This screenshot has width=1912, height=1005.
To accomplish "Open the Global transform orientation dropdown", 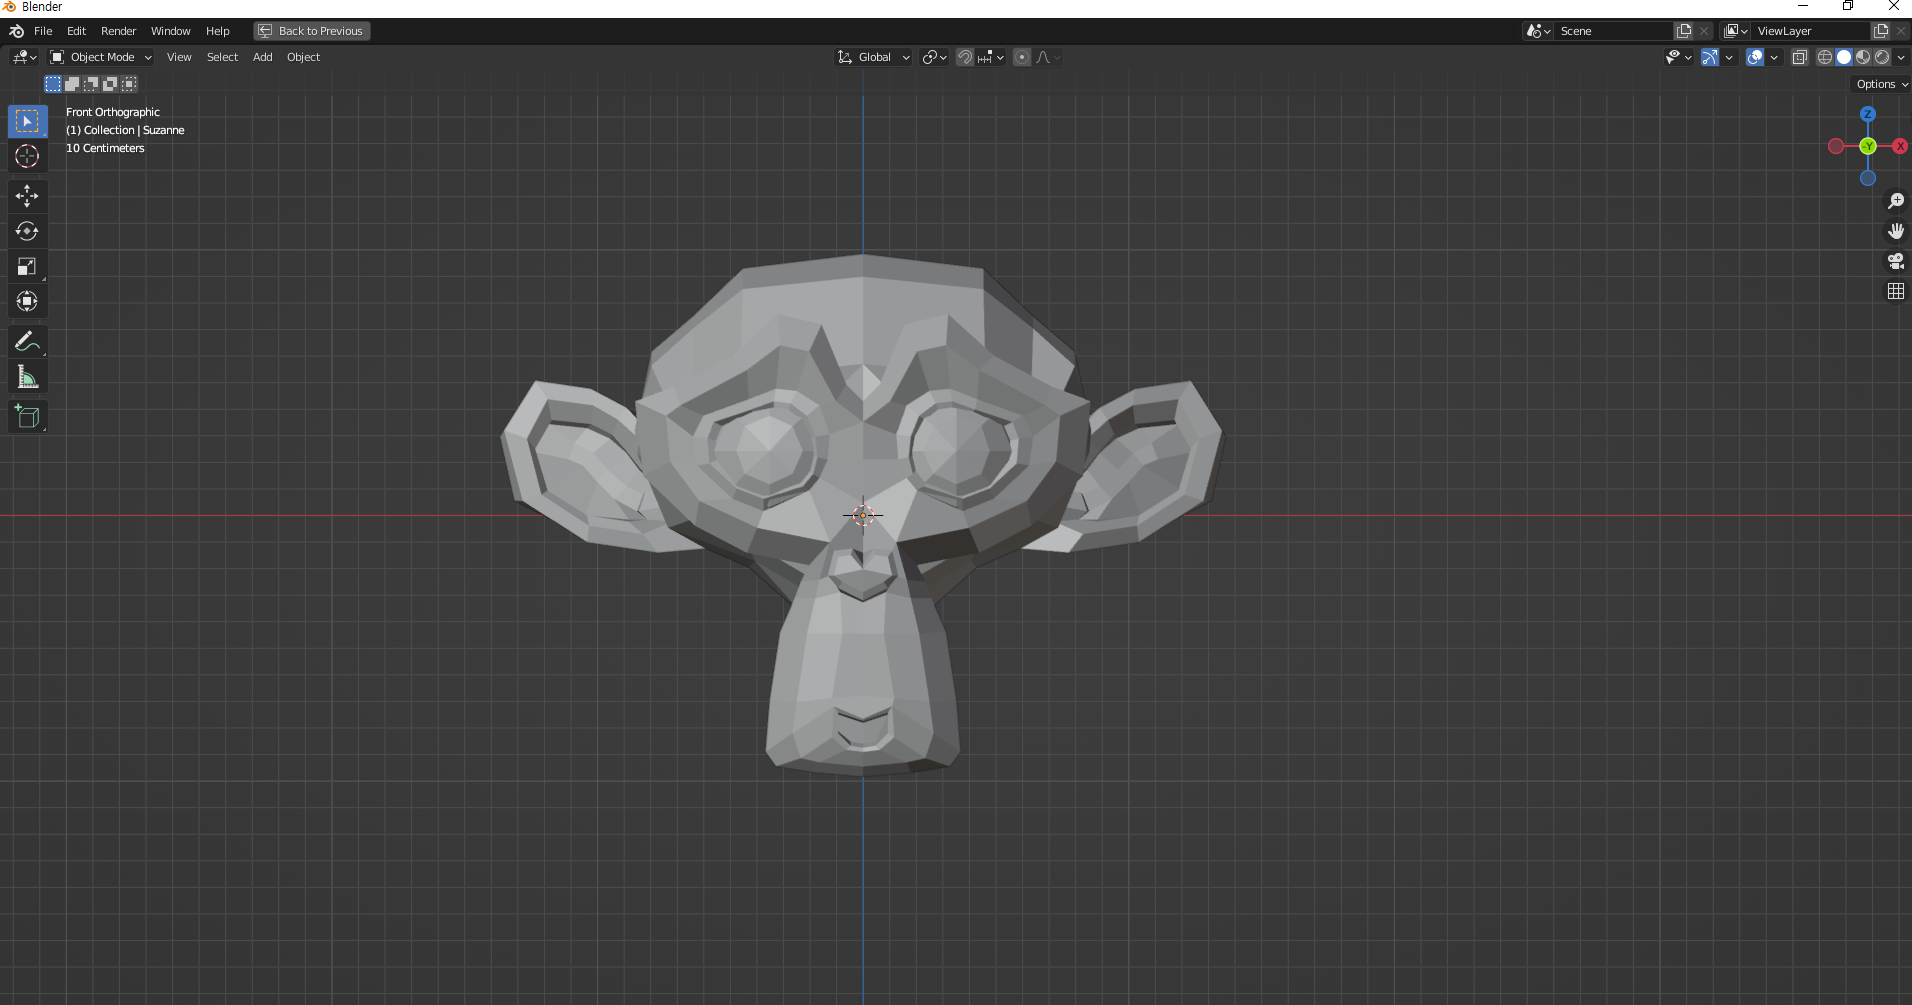I will tap(873, 57).
